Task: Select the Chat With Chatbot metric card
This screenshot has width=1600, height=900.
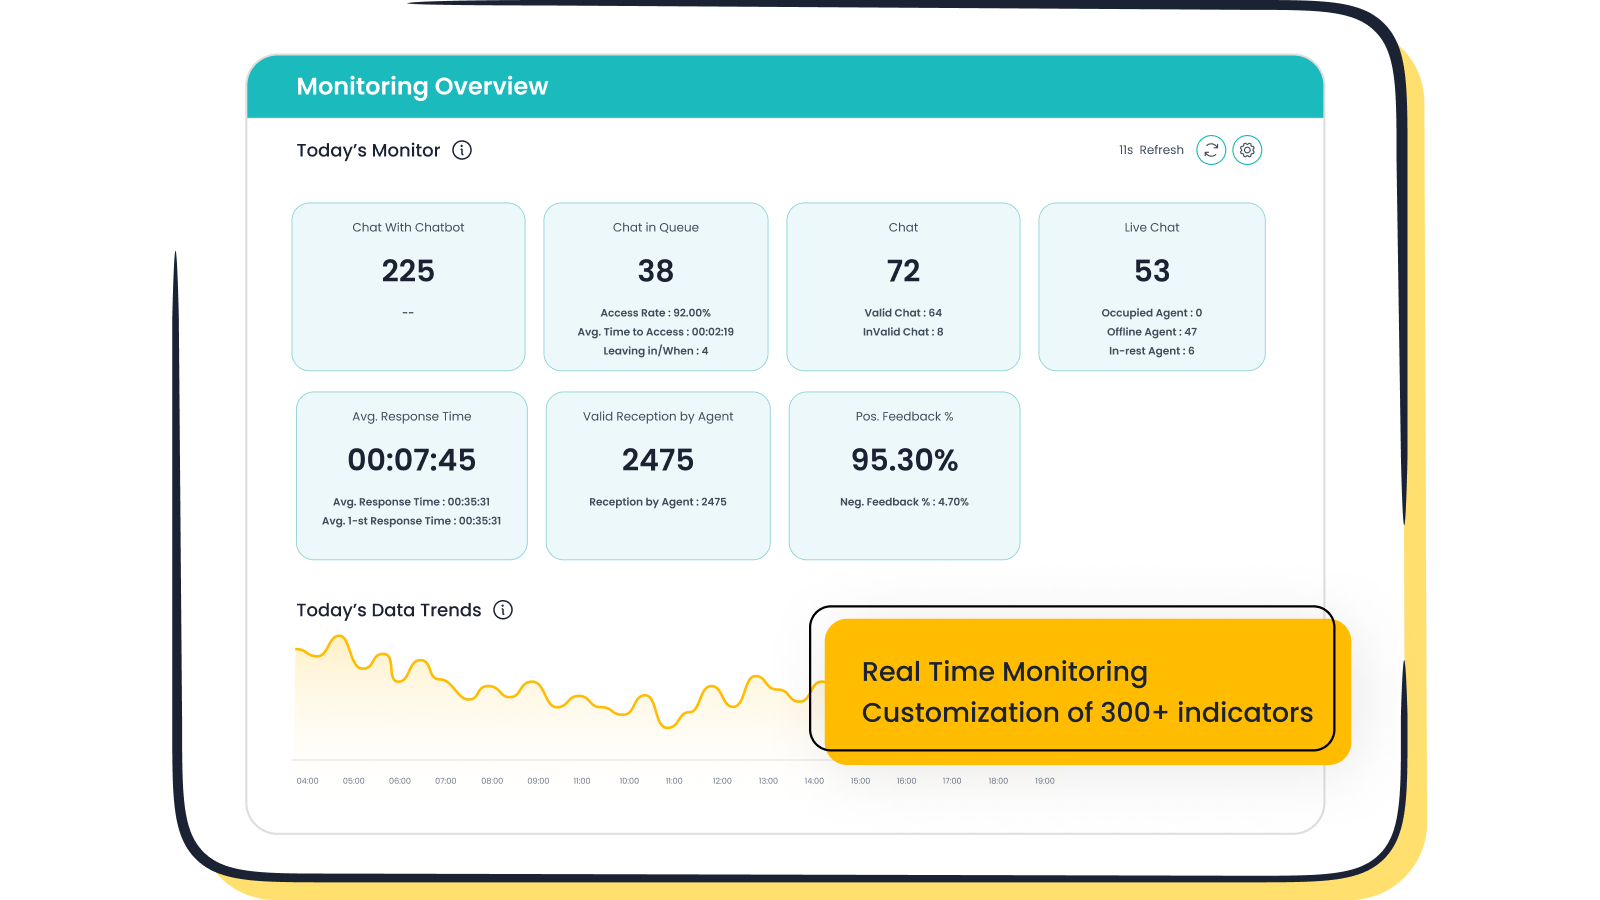Action: (x=408, y=287)
